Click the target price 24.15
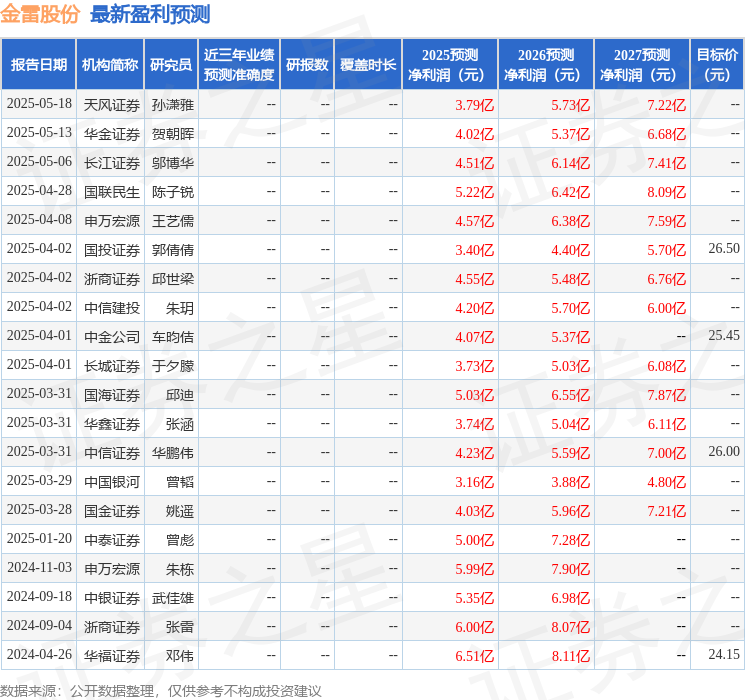 [x=724, y=654]
